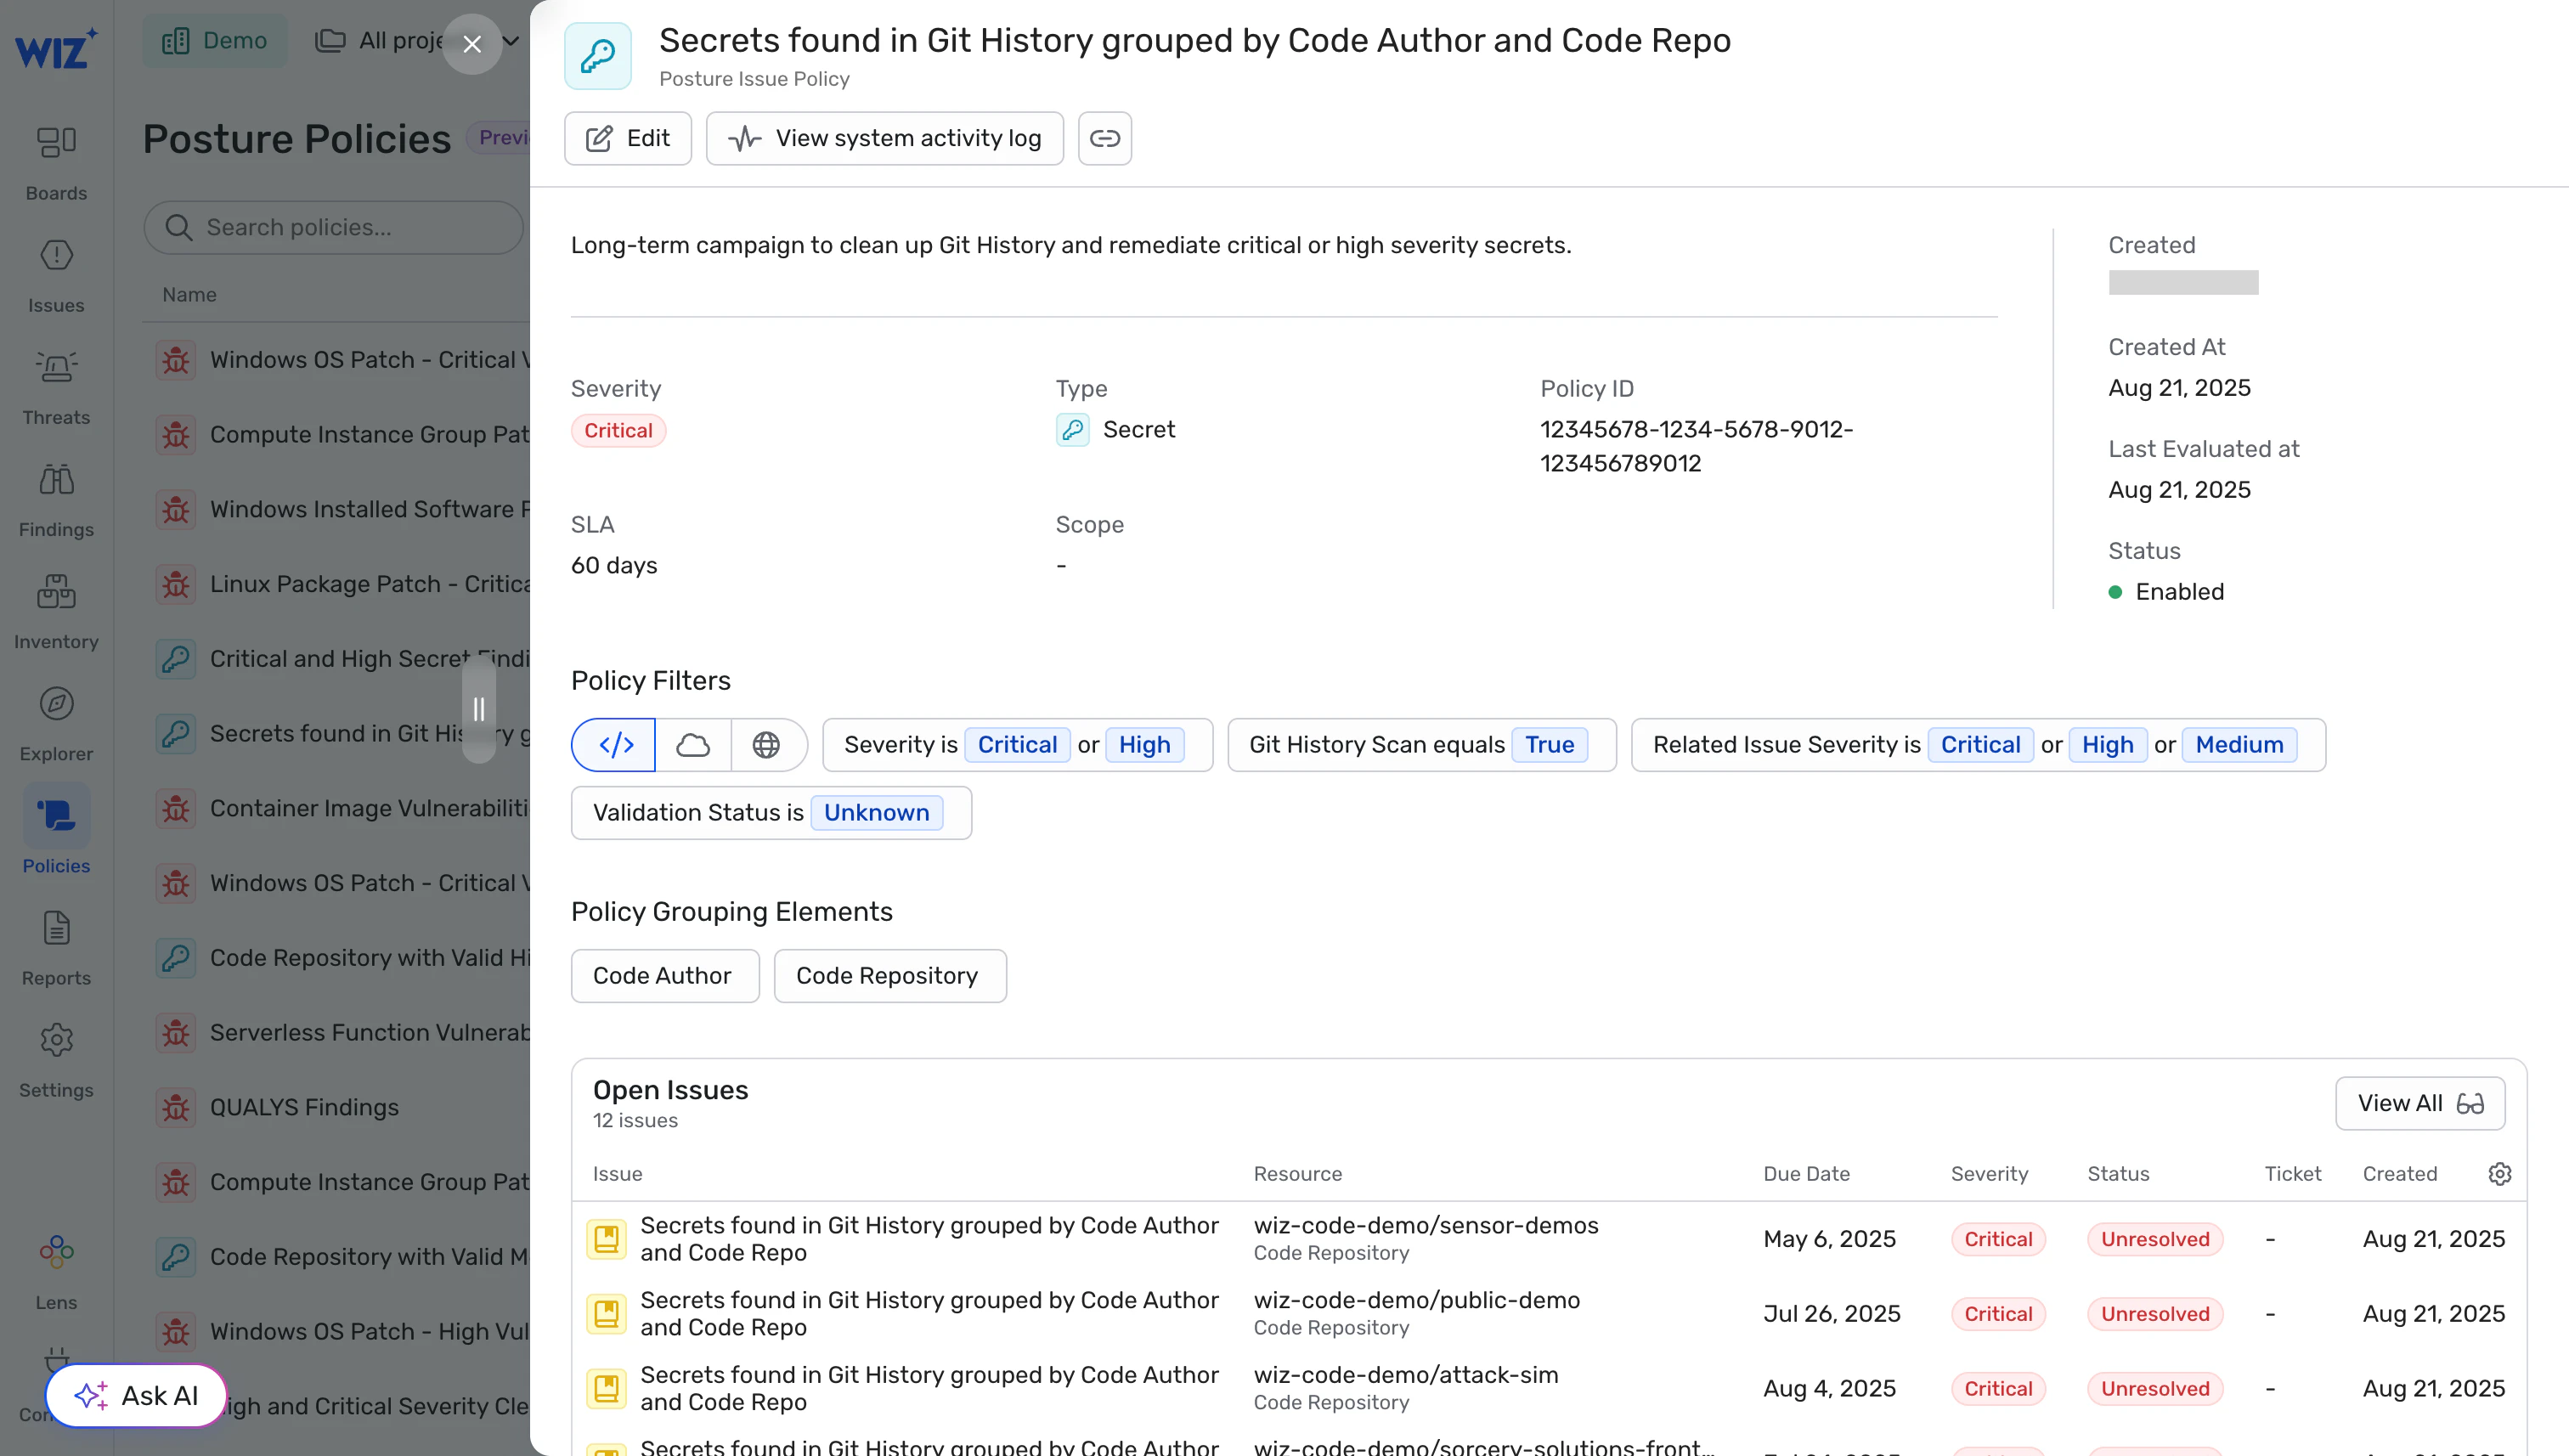The width and height of the screenshot is (2569, 1456).
Task: Click Severity is Critical or High filter
Action: coord(1017,744)
